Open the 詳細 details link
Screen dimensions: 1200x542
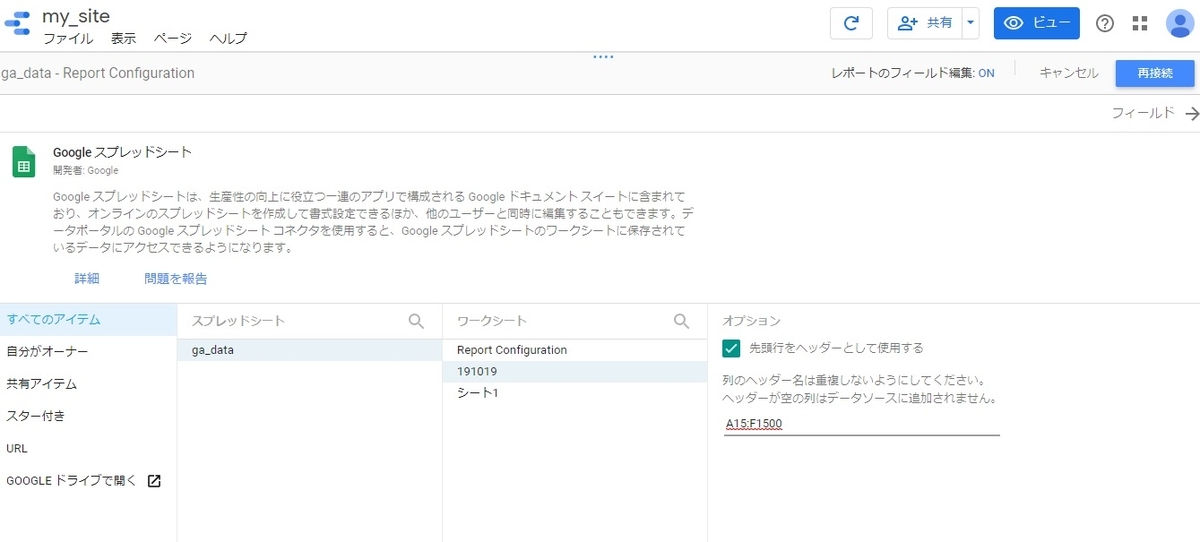(87, 279)
